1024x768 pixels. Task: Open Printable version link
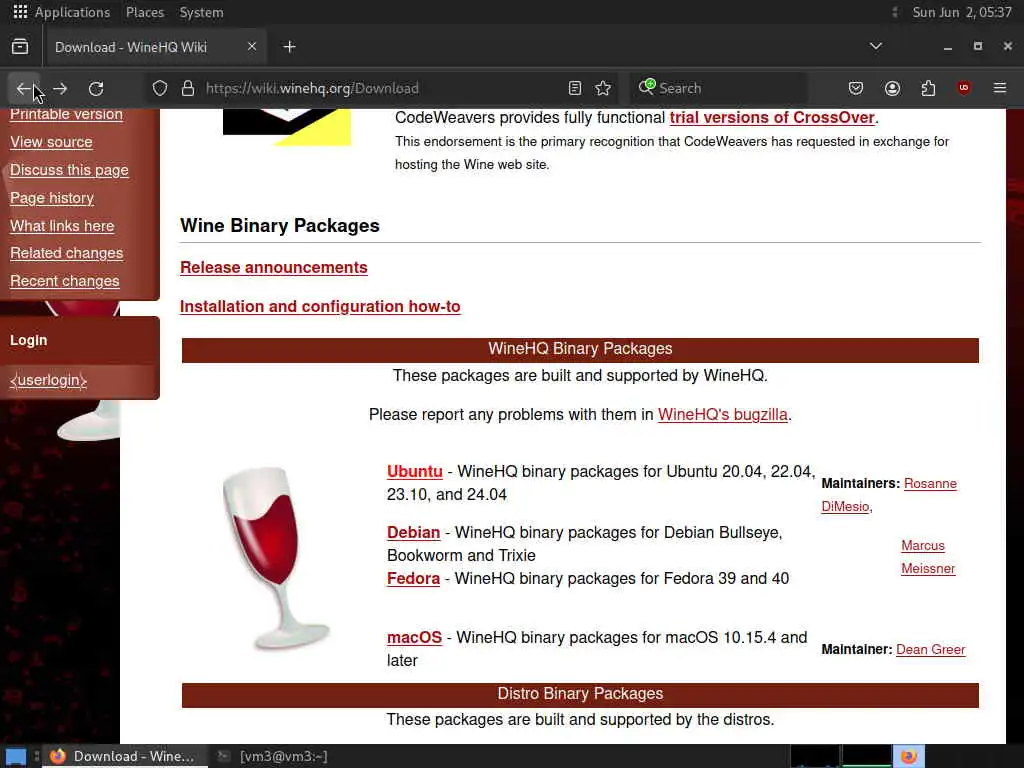[x=66, y=114]
